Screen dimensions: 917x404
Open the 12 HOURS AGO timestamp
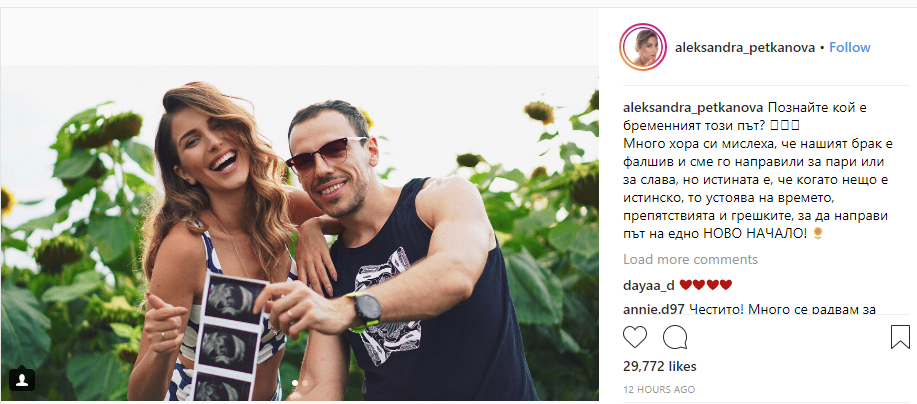659,389
